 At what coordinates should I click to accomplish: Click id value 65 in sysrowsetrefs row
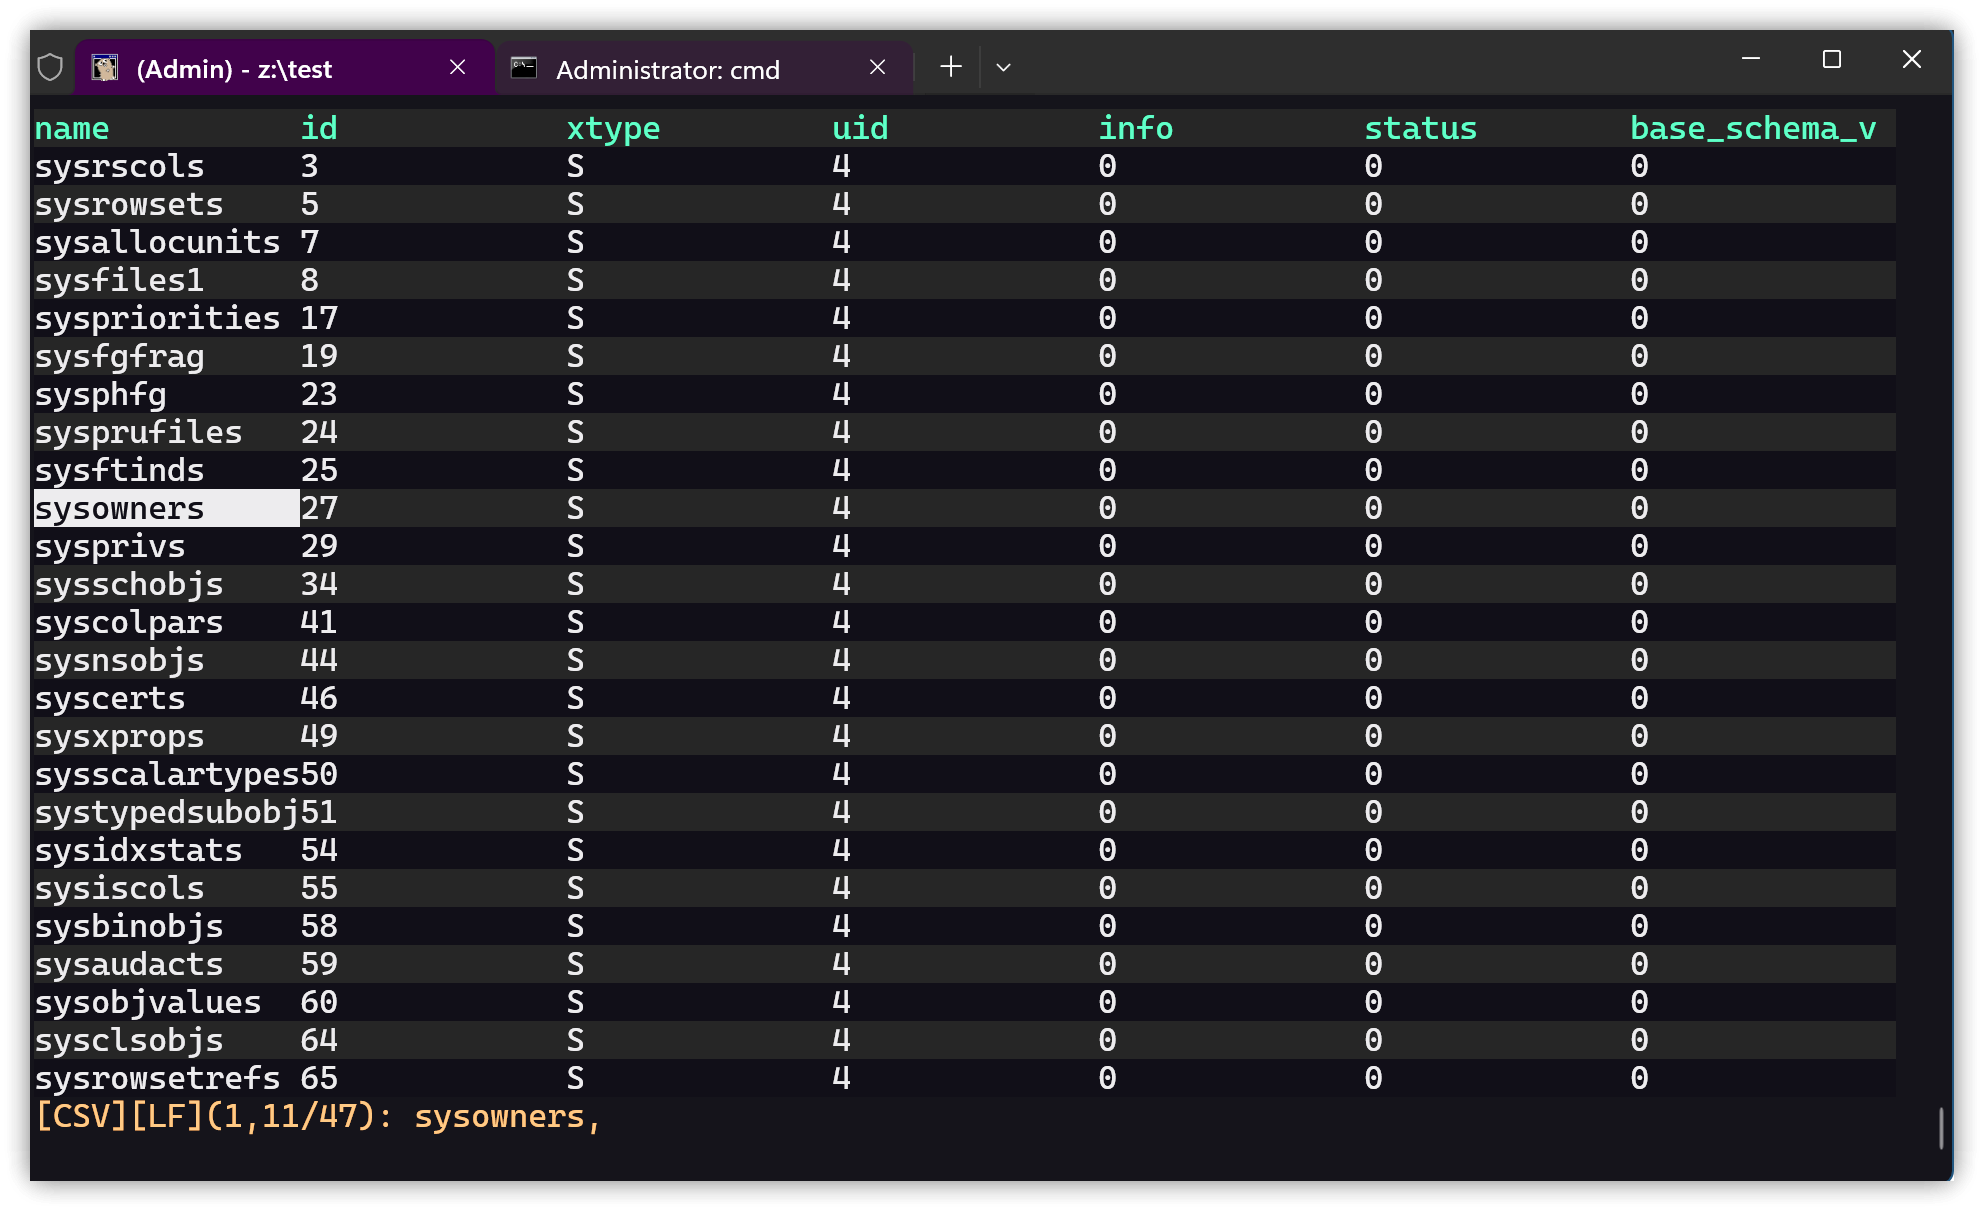coord(319,1078)
